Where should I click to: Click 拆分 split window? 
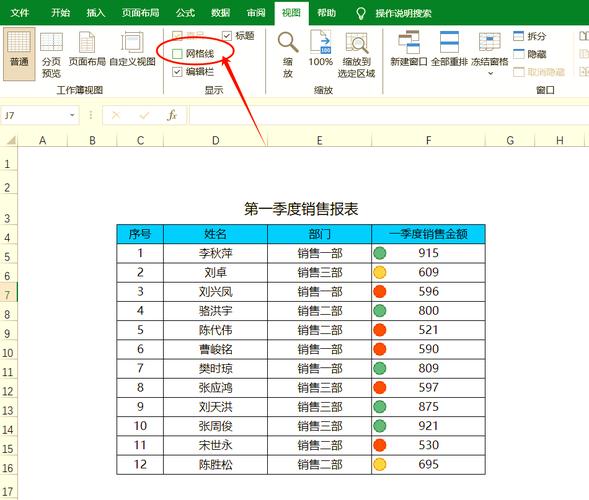(x=529, y=36)
